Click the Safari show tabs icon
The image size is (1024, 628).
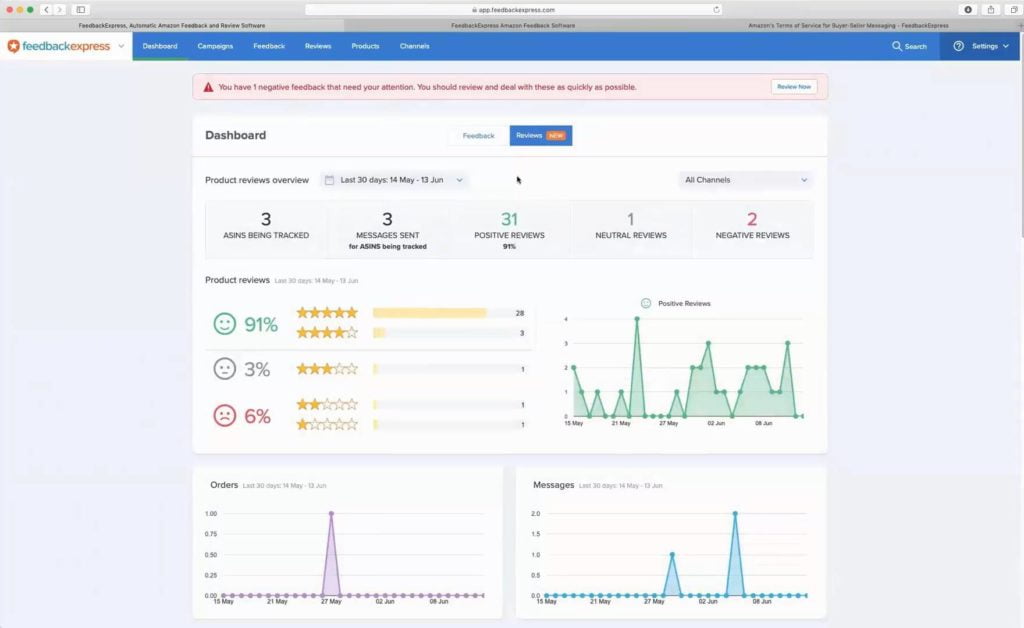pyautogui.click(x=1014, y=10)
